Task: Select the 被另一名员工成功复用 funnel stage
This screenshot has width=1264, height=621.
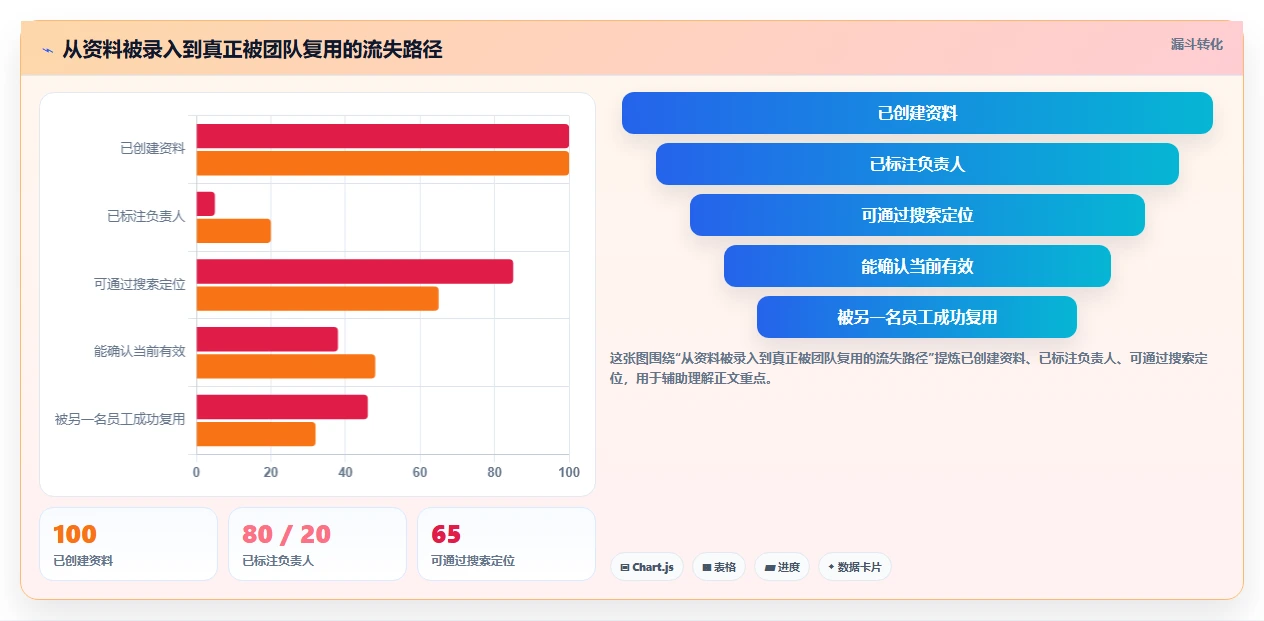Action: (917, 317)
